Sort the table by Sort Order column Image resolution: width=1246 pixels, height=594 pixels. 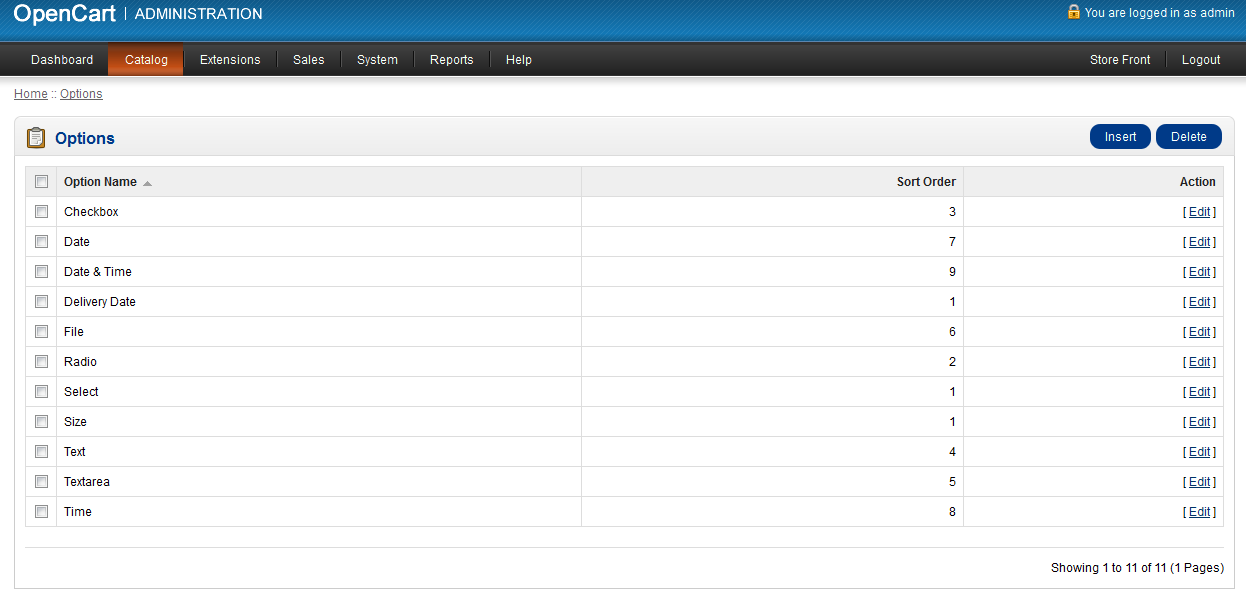tap(925, 182)
